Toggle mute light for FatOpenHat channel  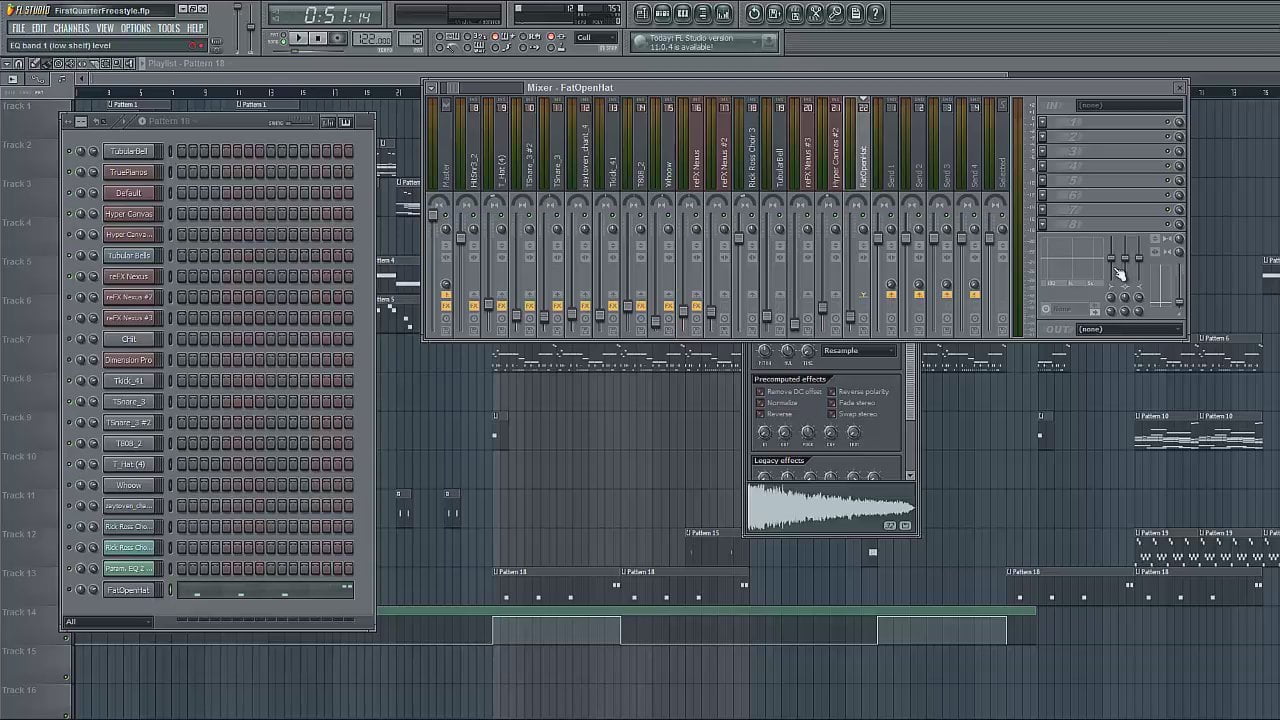coord(69,590)
